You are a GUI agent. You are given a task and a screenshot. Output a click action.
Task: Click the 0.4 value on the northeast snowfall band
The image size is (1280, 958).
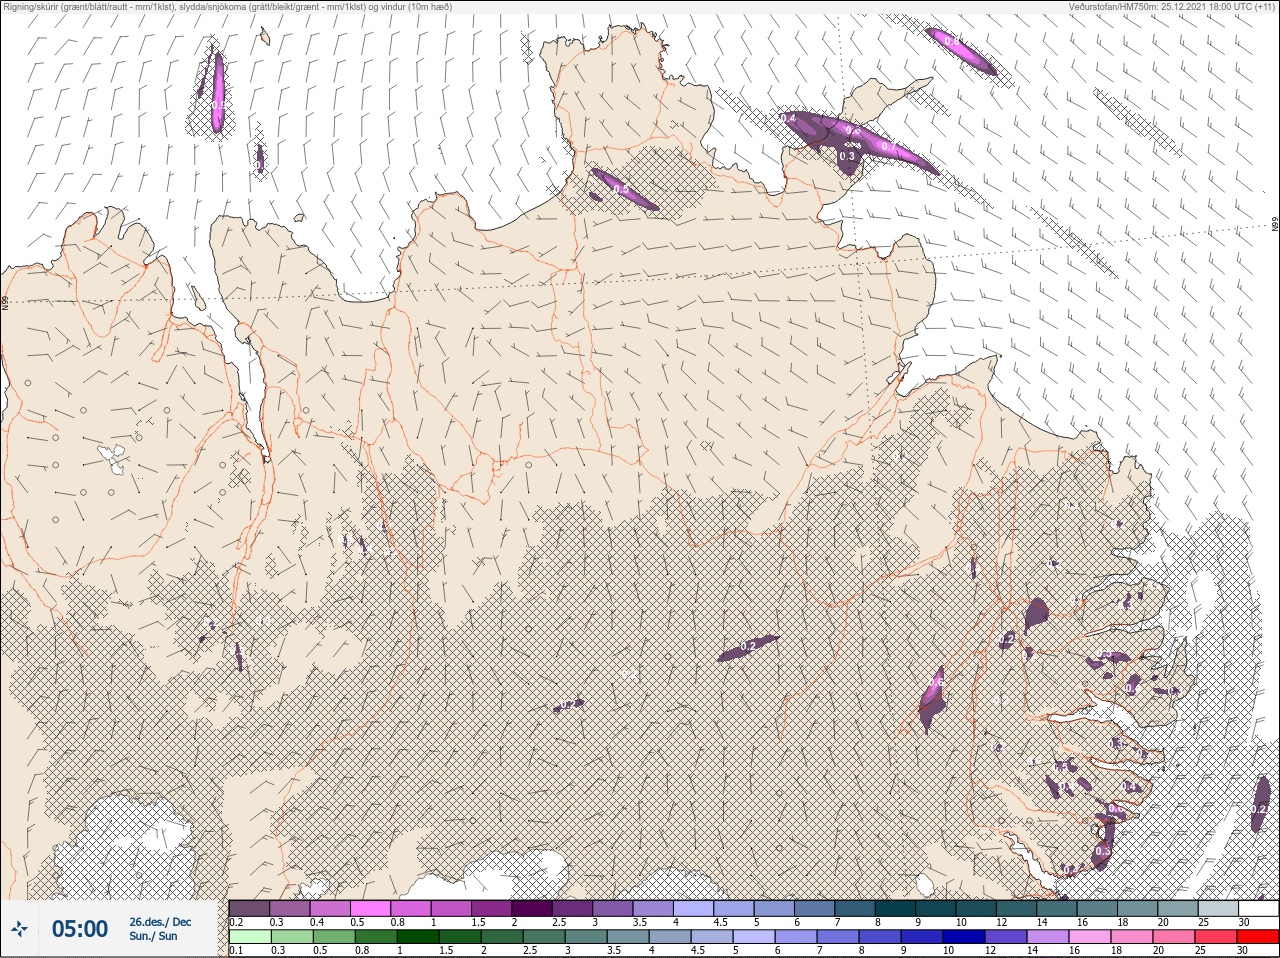(788, 119)
